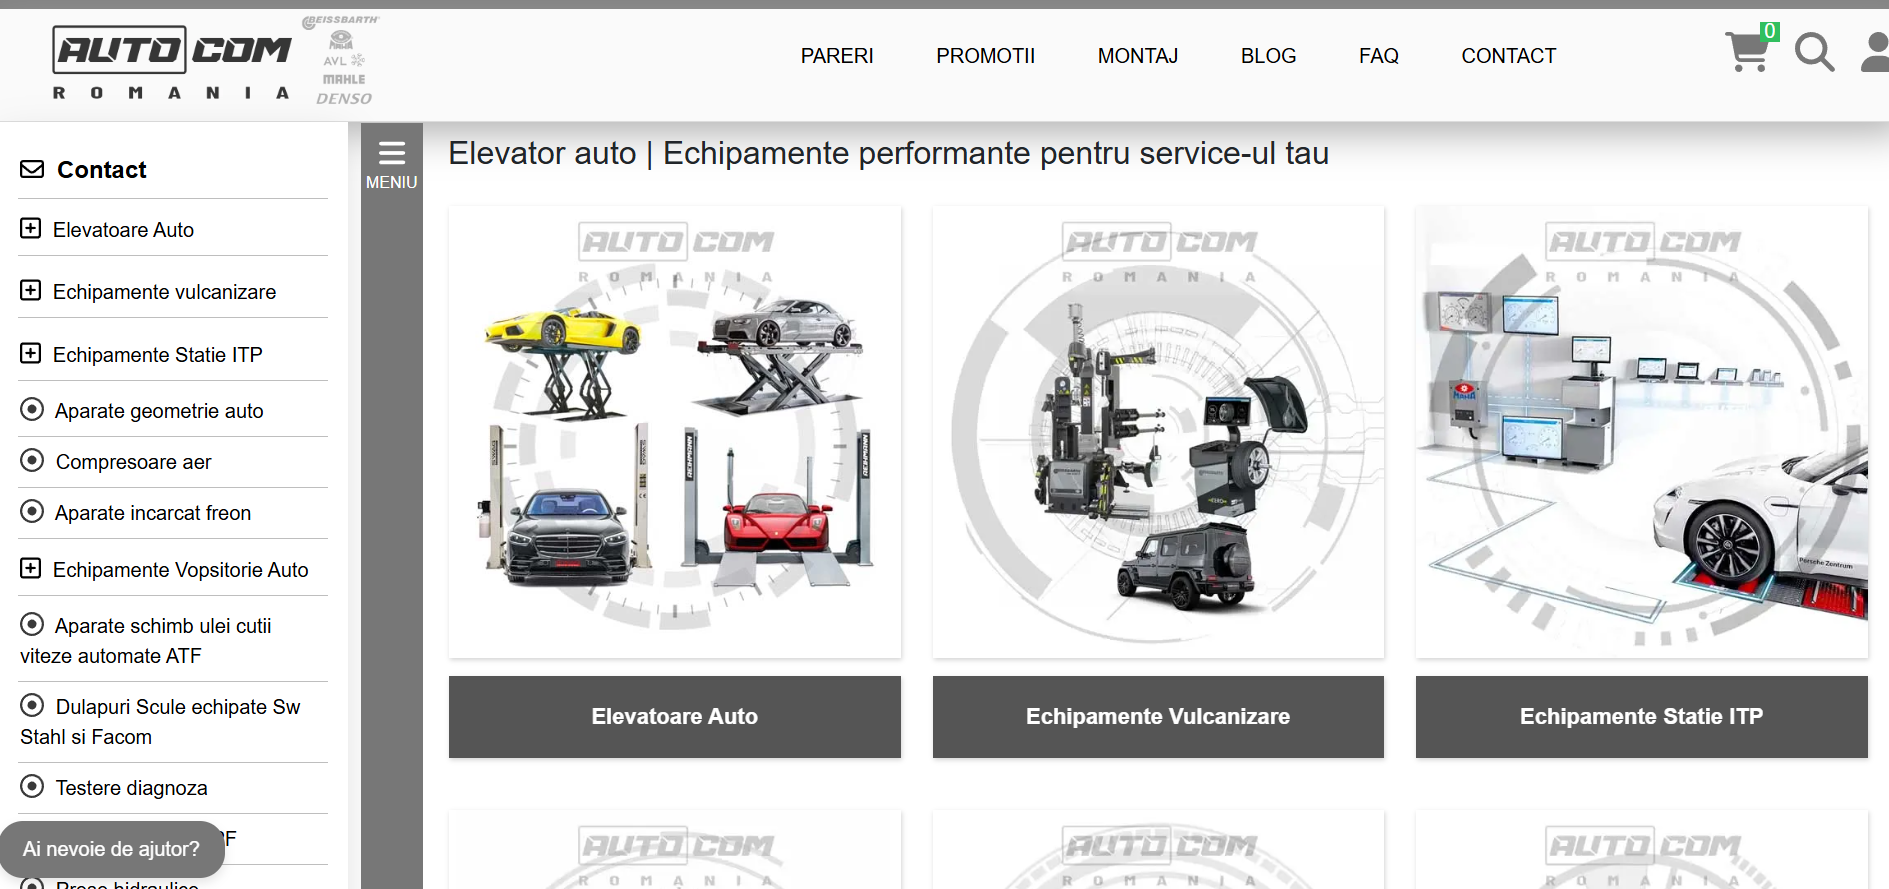Click the partner brands logo stack
The image size is (1889, 889).
coord(343,60)
